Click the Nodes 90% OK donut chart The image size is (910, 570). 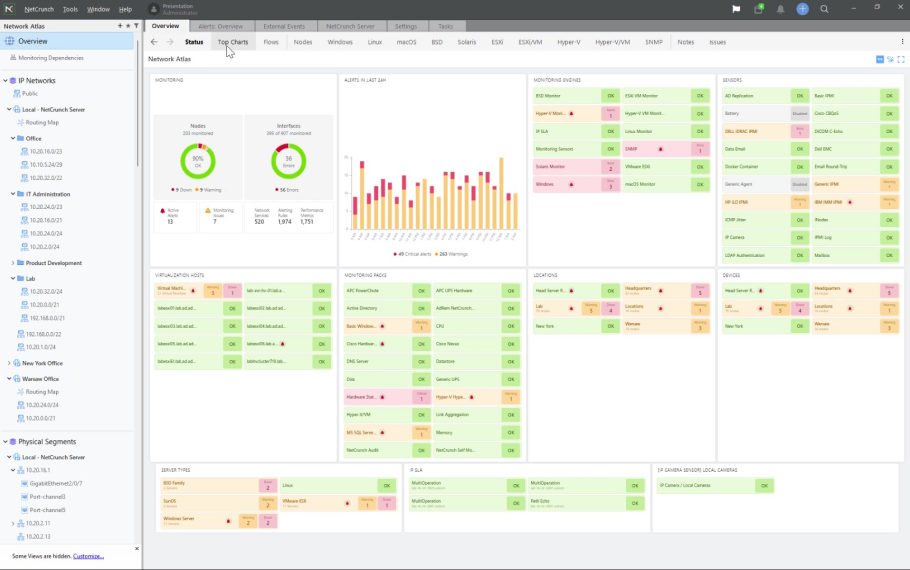point(198,161)
